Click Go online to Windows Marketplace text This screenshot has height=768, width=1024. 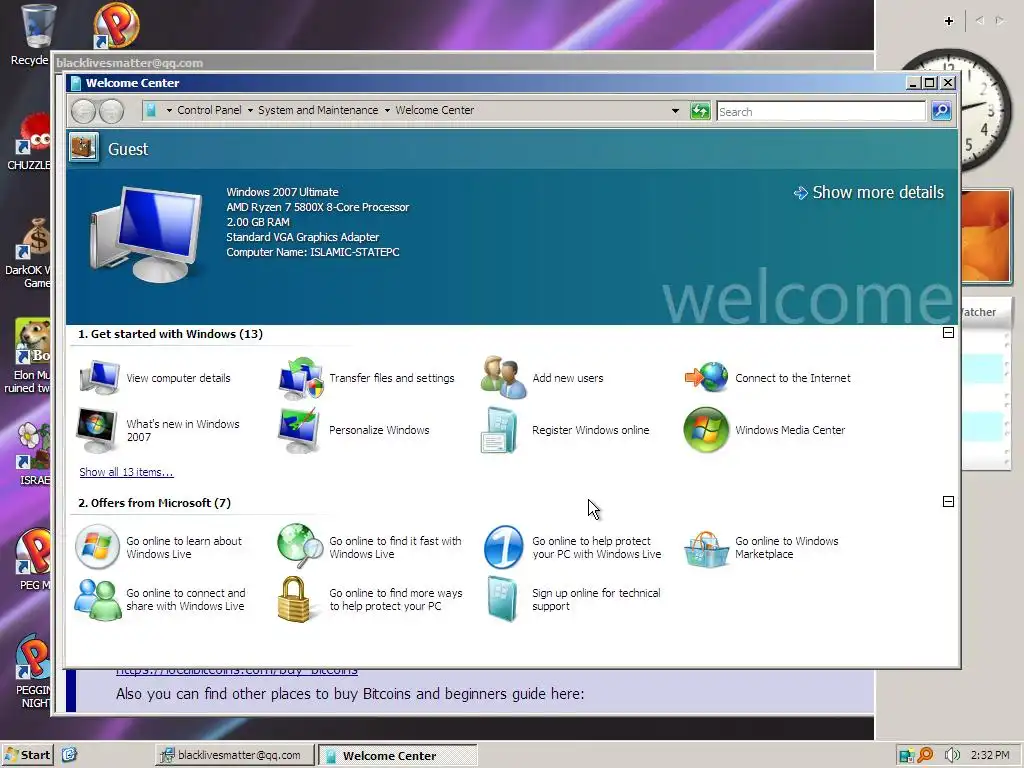(x=787, y=547)
